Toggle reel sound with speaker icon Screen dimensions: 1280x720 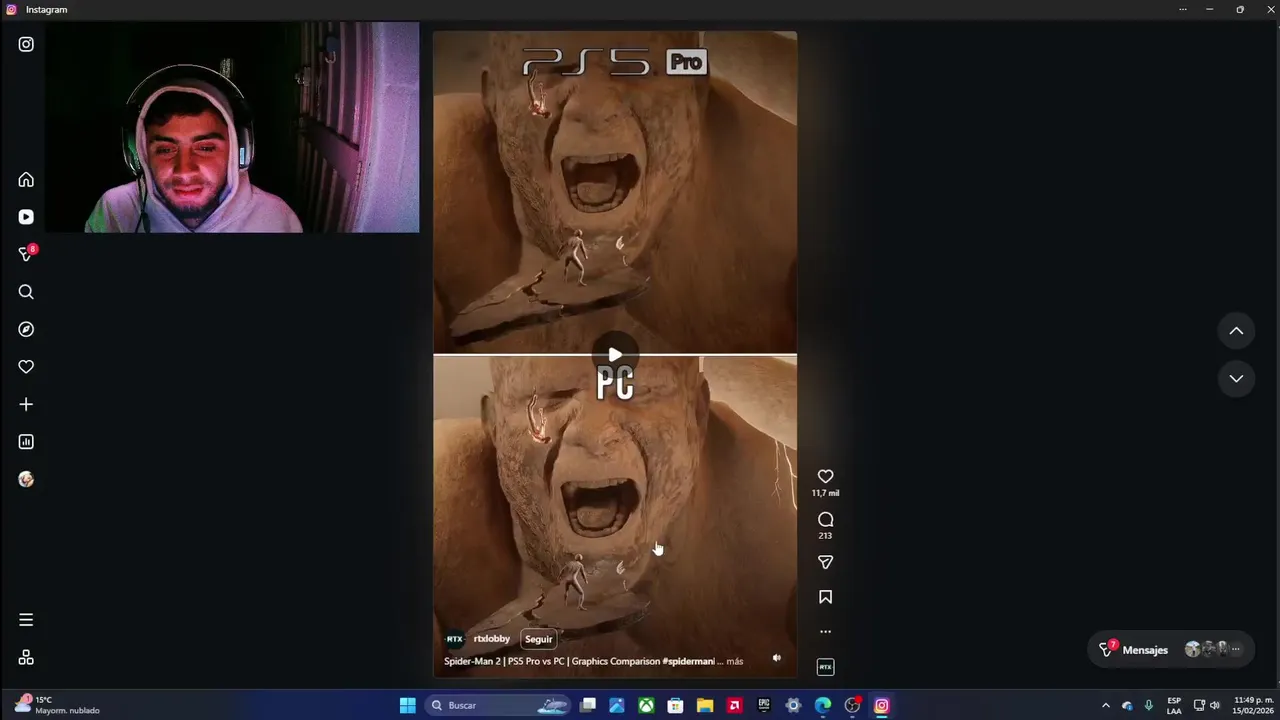(777, 658)
